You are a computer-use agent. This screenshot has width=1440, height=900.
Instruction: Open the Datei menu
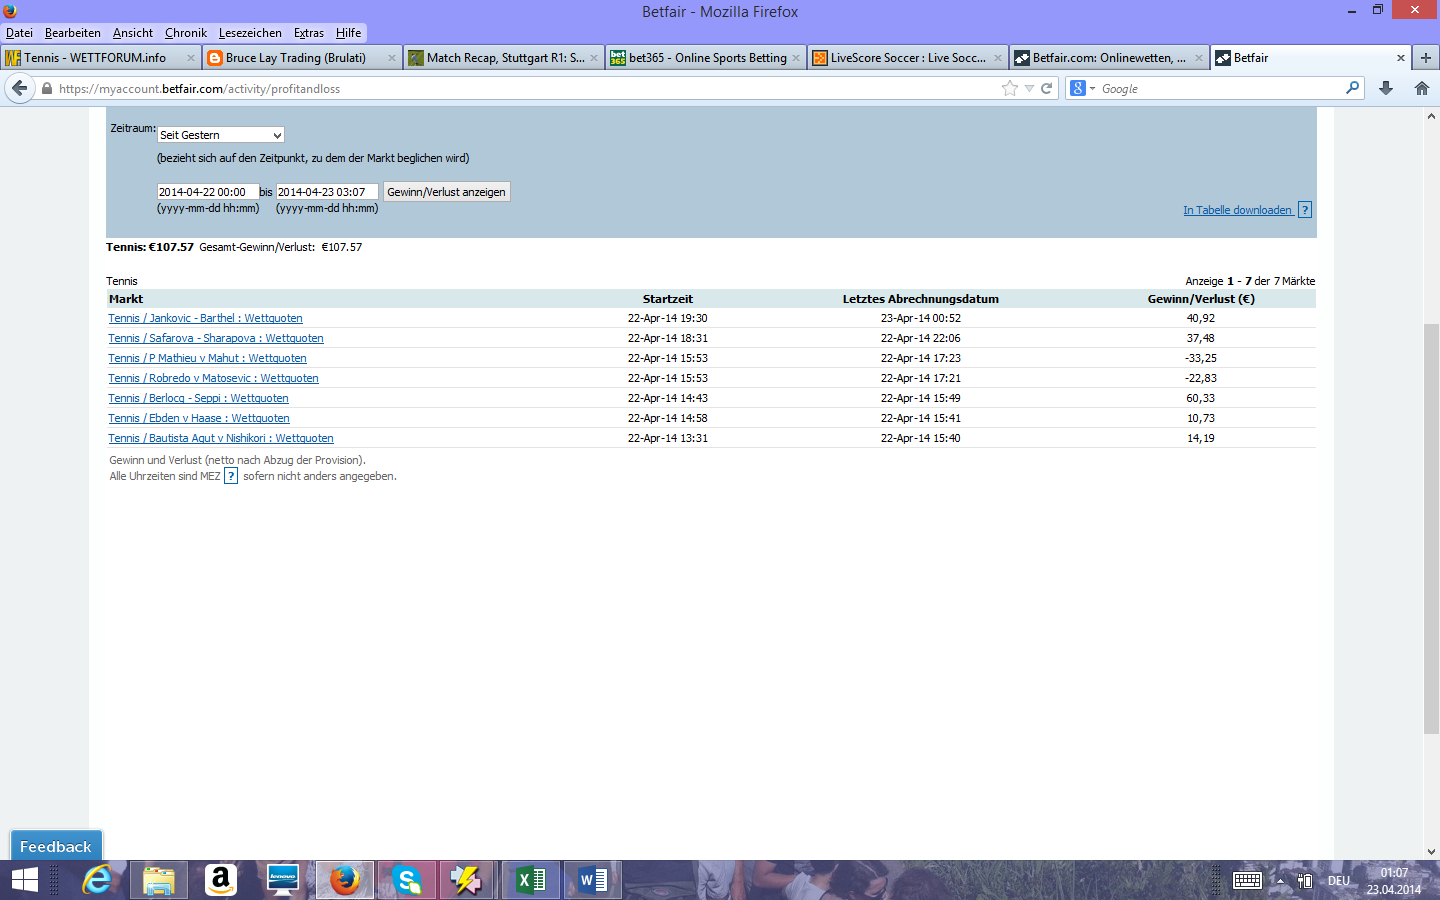[19, 33]
